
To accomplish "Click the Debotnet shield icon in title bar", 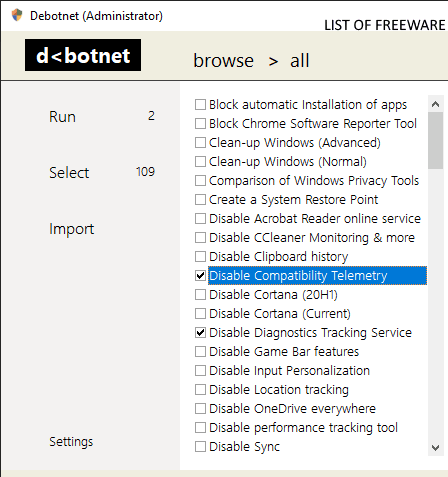I will [17, 15].
